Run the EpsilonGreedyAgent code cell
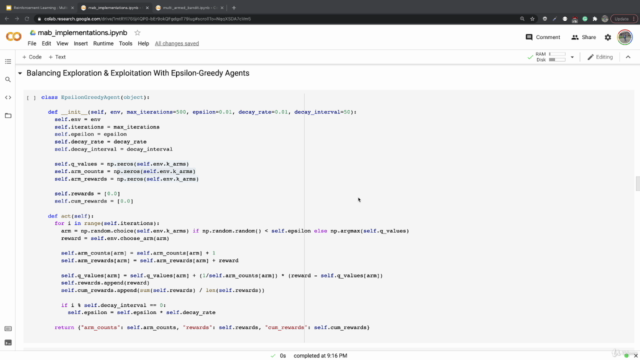640x360 pixels. [31, 98]
